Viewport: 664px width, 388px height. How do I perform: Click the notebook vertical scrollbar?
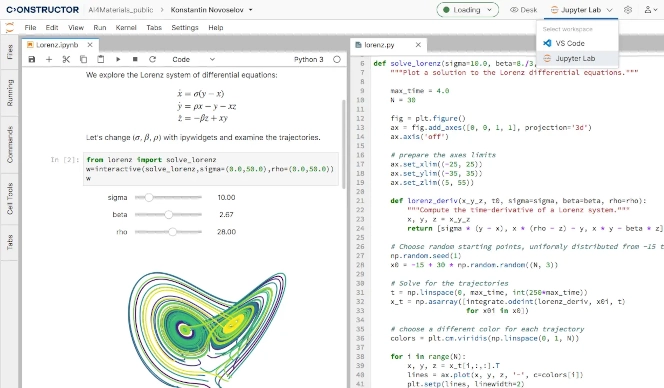pos(343,144)
